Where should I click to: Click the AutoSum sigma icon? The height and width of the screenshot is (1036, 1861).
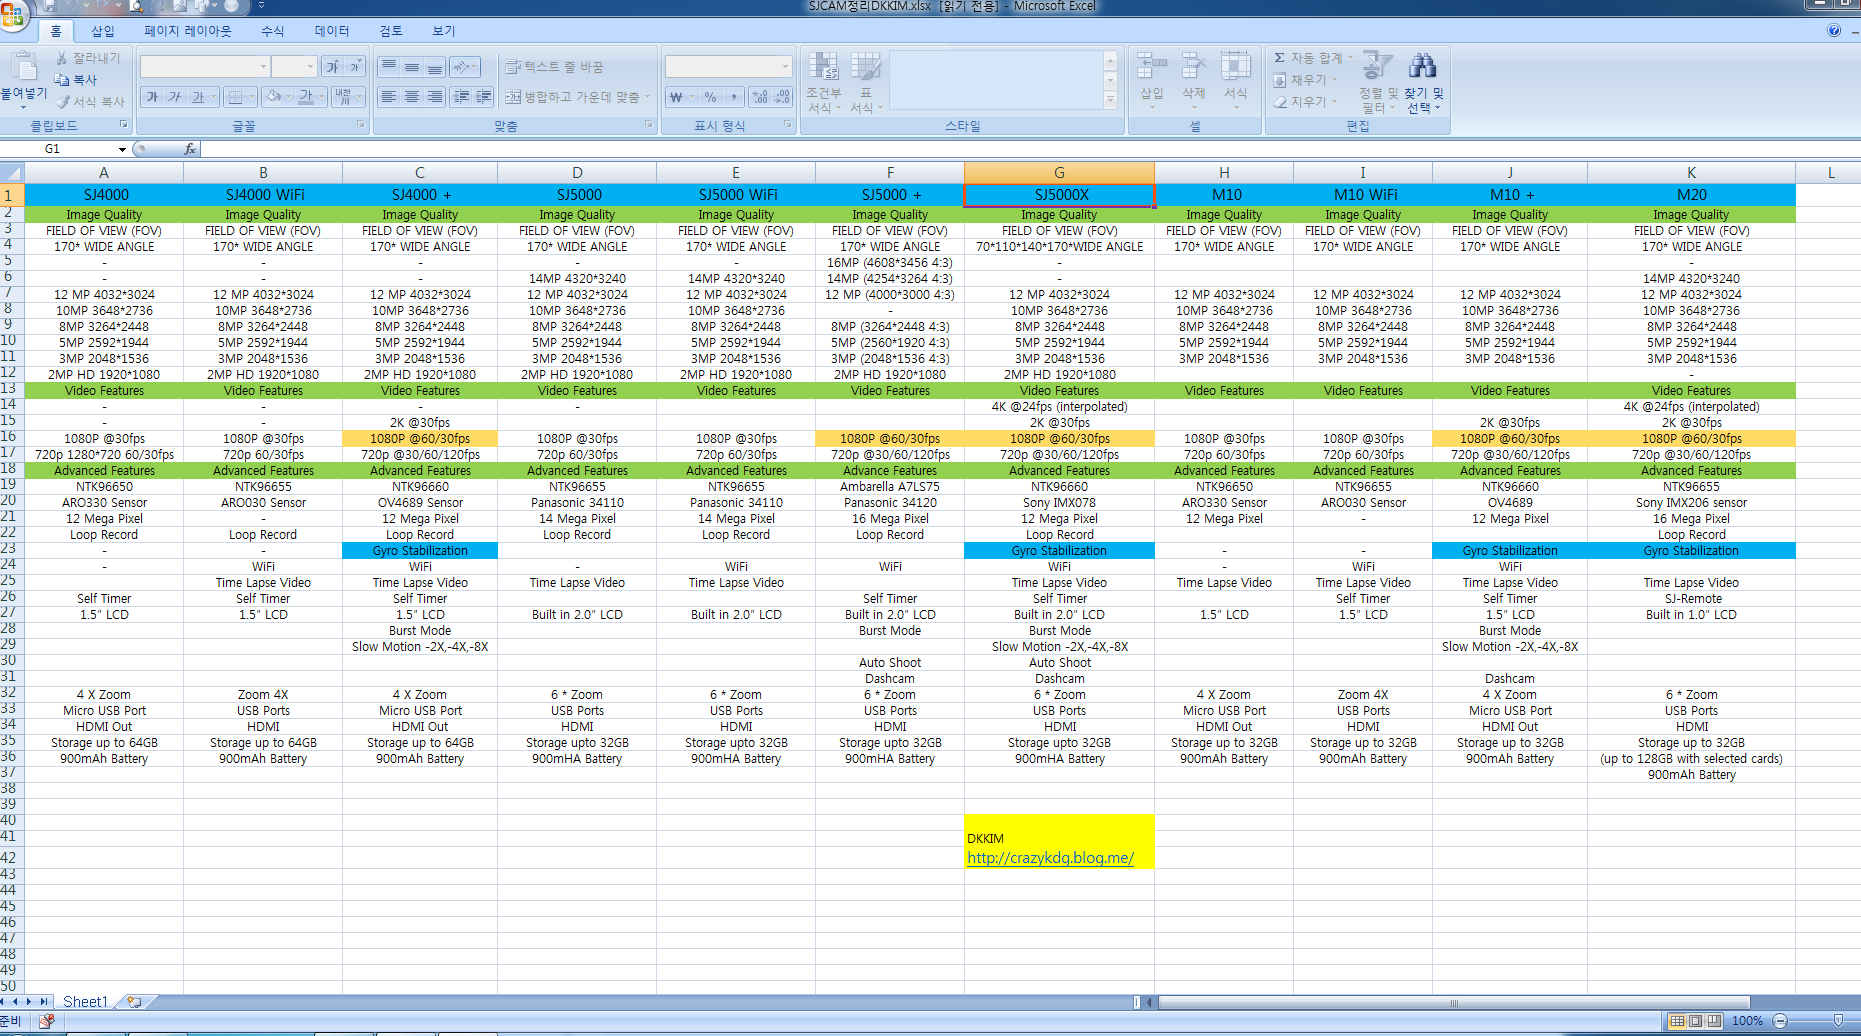coord(1280,58)
